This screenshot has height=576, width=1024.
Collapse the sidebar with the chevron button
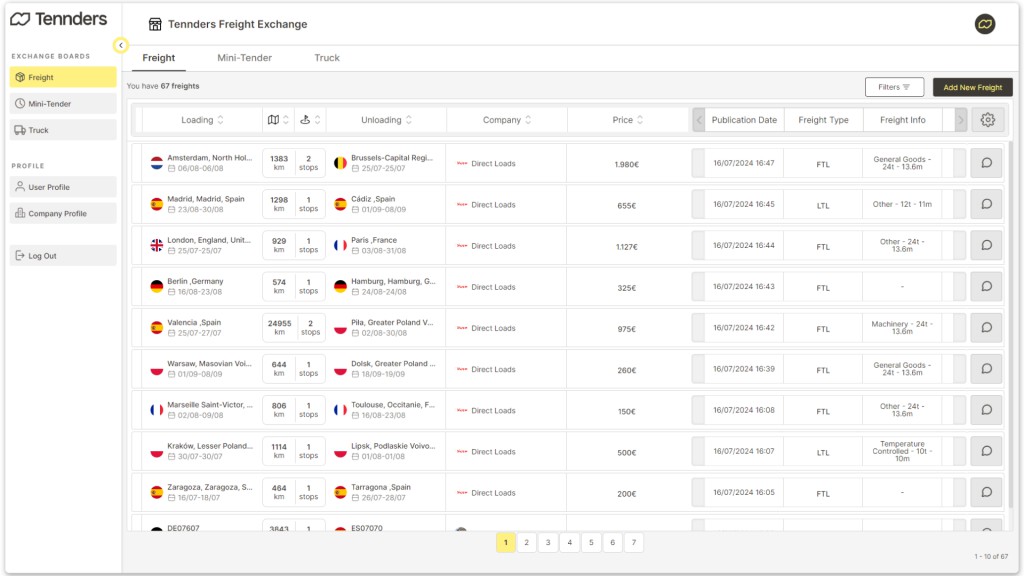(121, 45)
